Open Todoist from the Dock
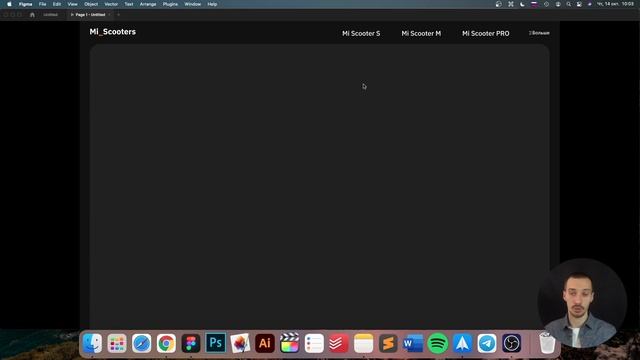The width and height of the screenshot is (640, 360). point(339,343)
